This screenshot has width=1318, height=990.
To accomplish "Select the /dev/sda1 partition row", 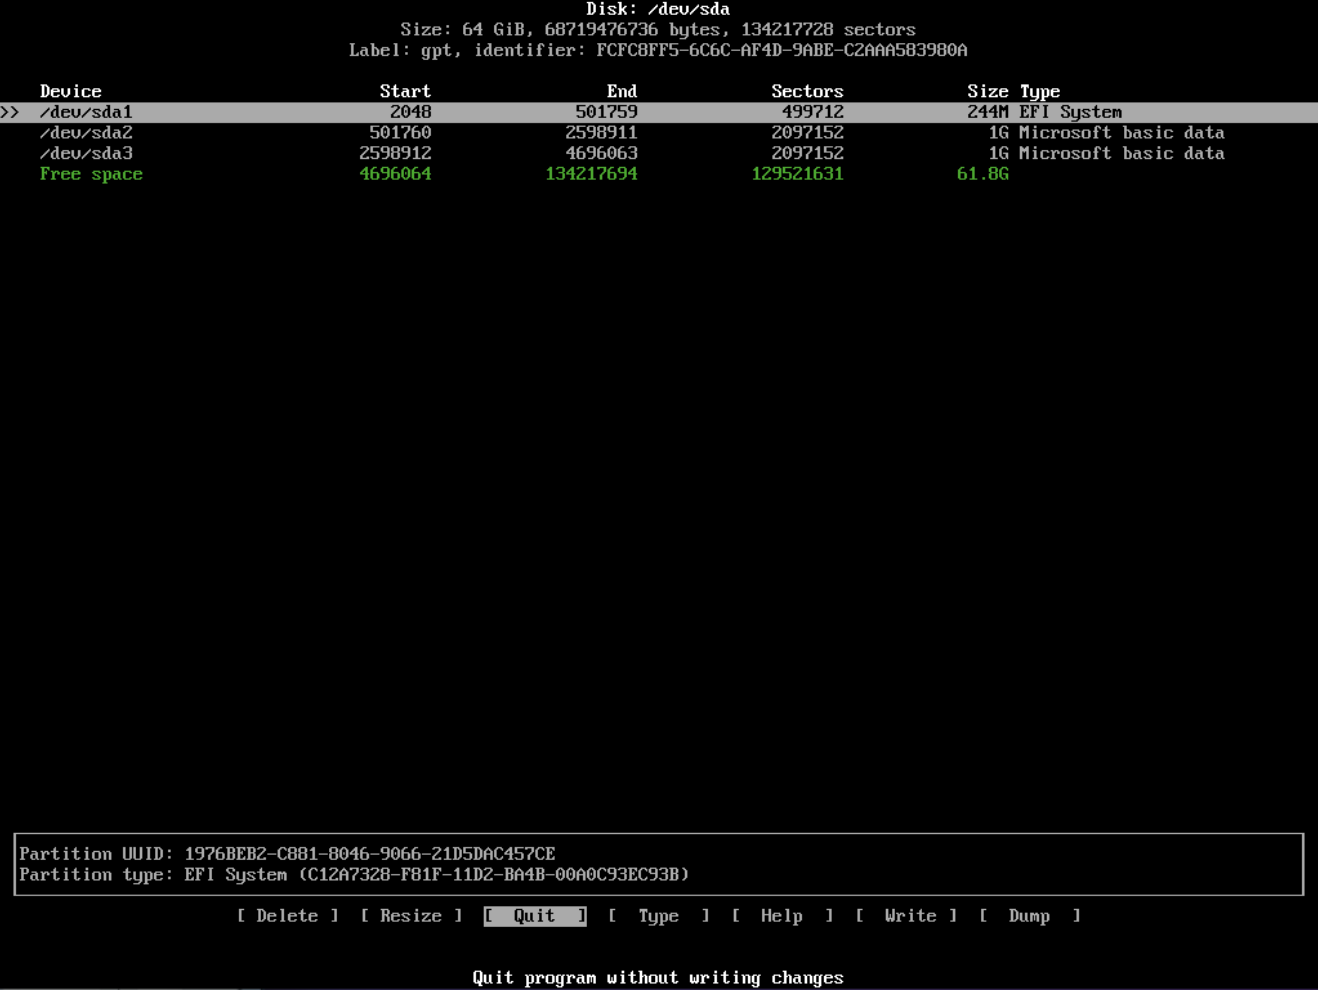I will (659, 112).
